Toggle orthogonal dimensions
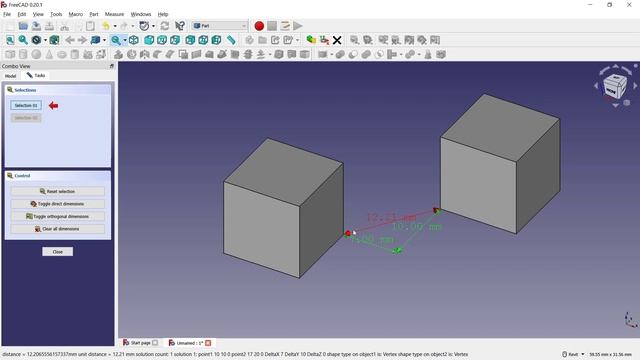The width and height of the screenshot is (640, 360). coord(58,216)
